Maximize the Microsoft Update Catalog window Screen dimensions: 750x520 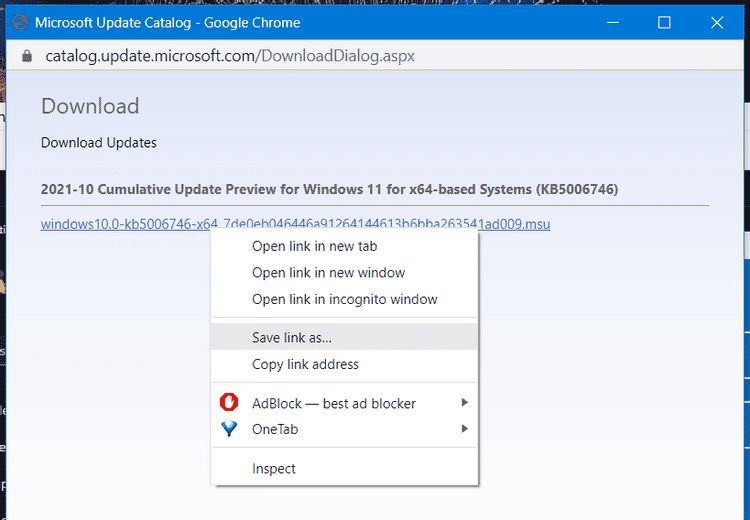pyautogui.click(x=664, y=22)
